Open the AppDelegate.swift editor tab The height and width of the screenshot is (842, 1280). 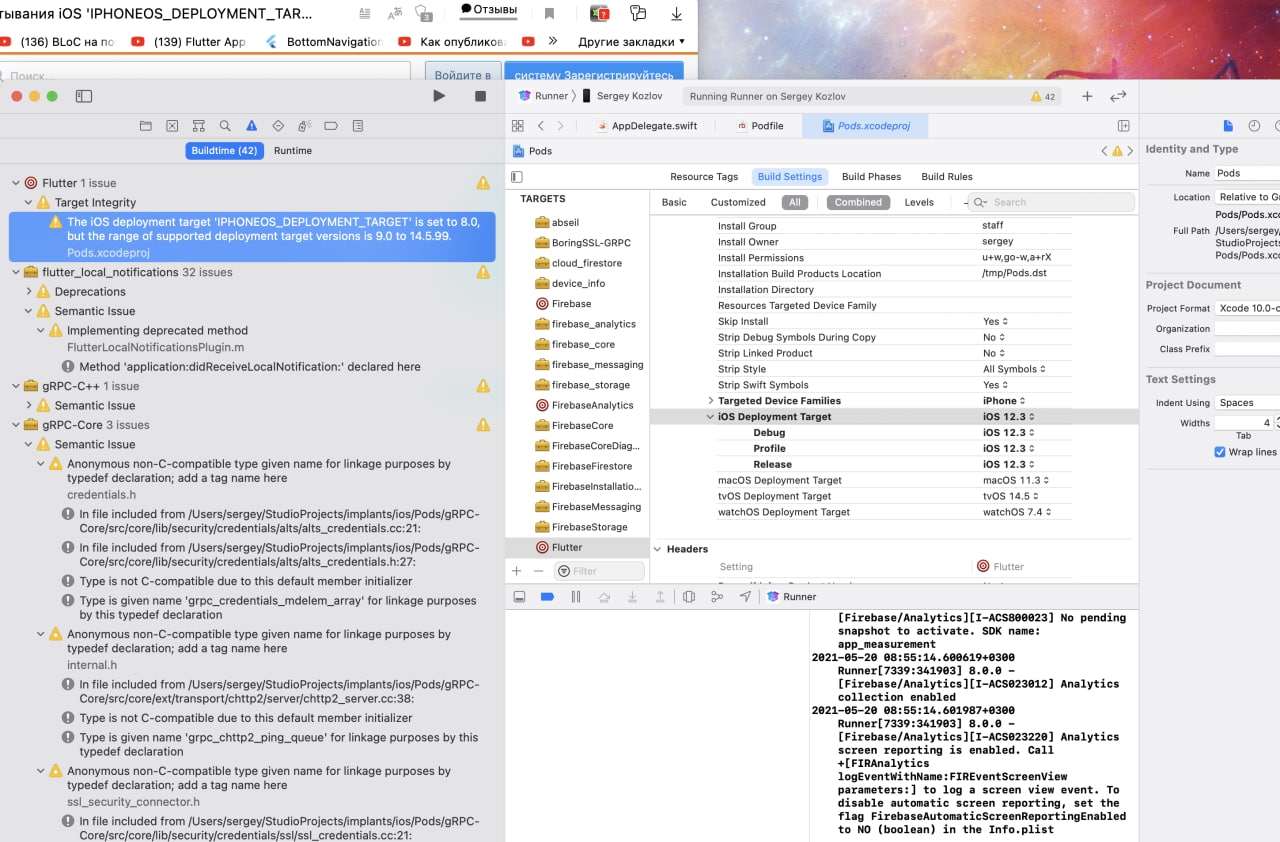(647, 126)
